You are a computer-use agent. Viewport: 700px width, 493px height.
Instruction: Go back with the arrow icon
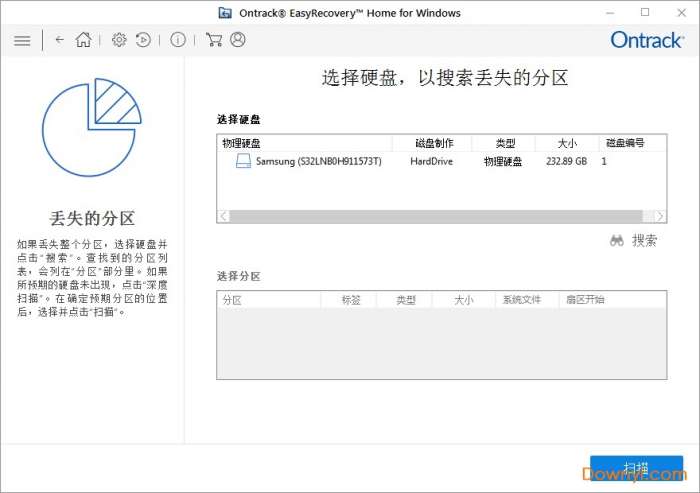pos(60,40)
